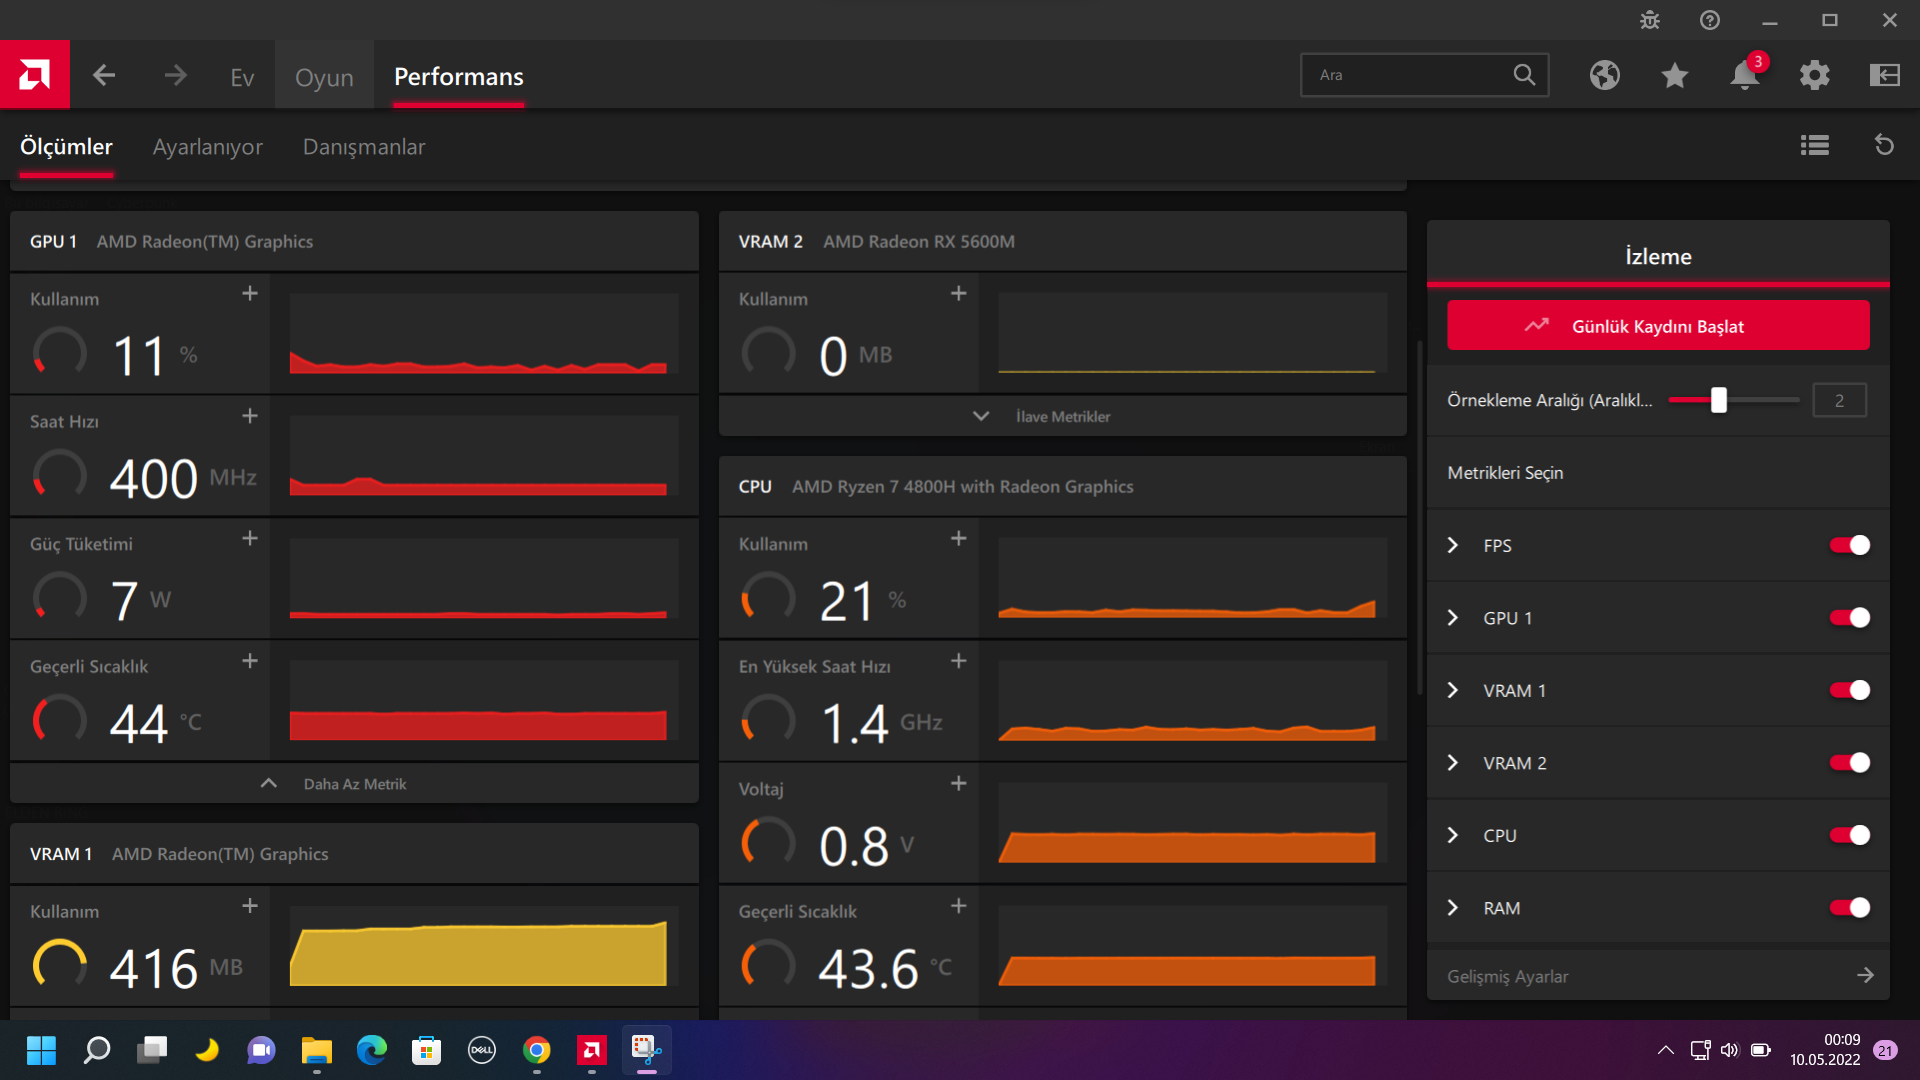Screen dimensions: 1920x1080
Task: Open the Ayarlanıyor sub-tab
Action: point(207,147)
